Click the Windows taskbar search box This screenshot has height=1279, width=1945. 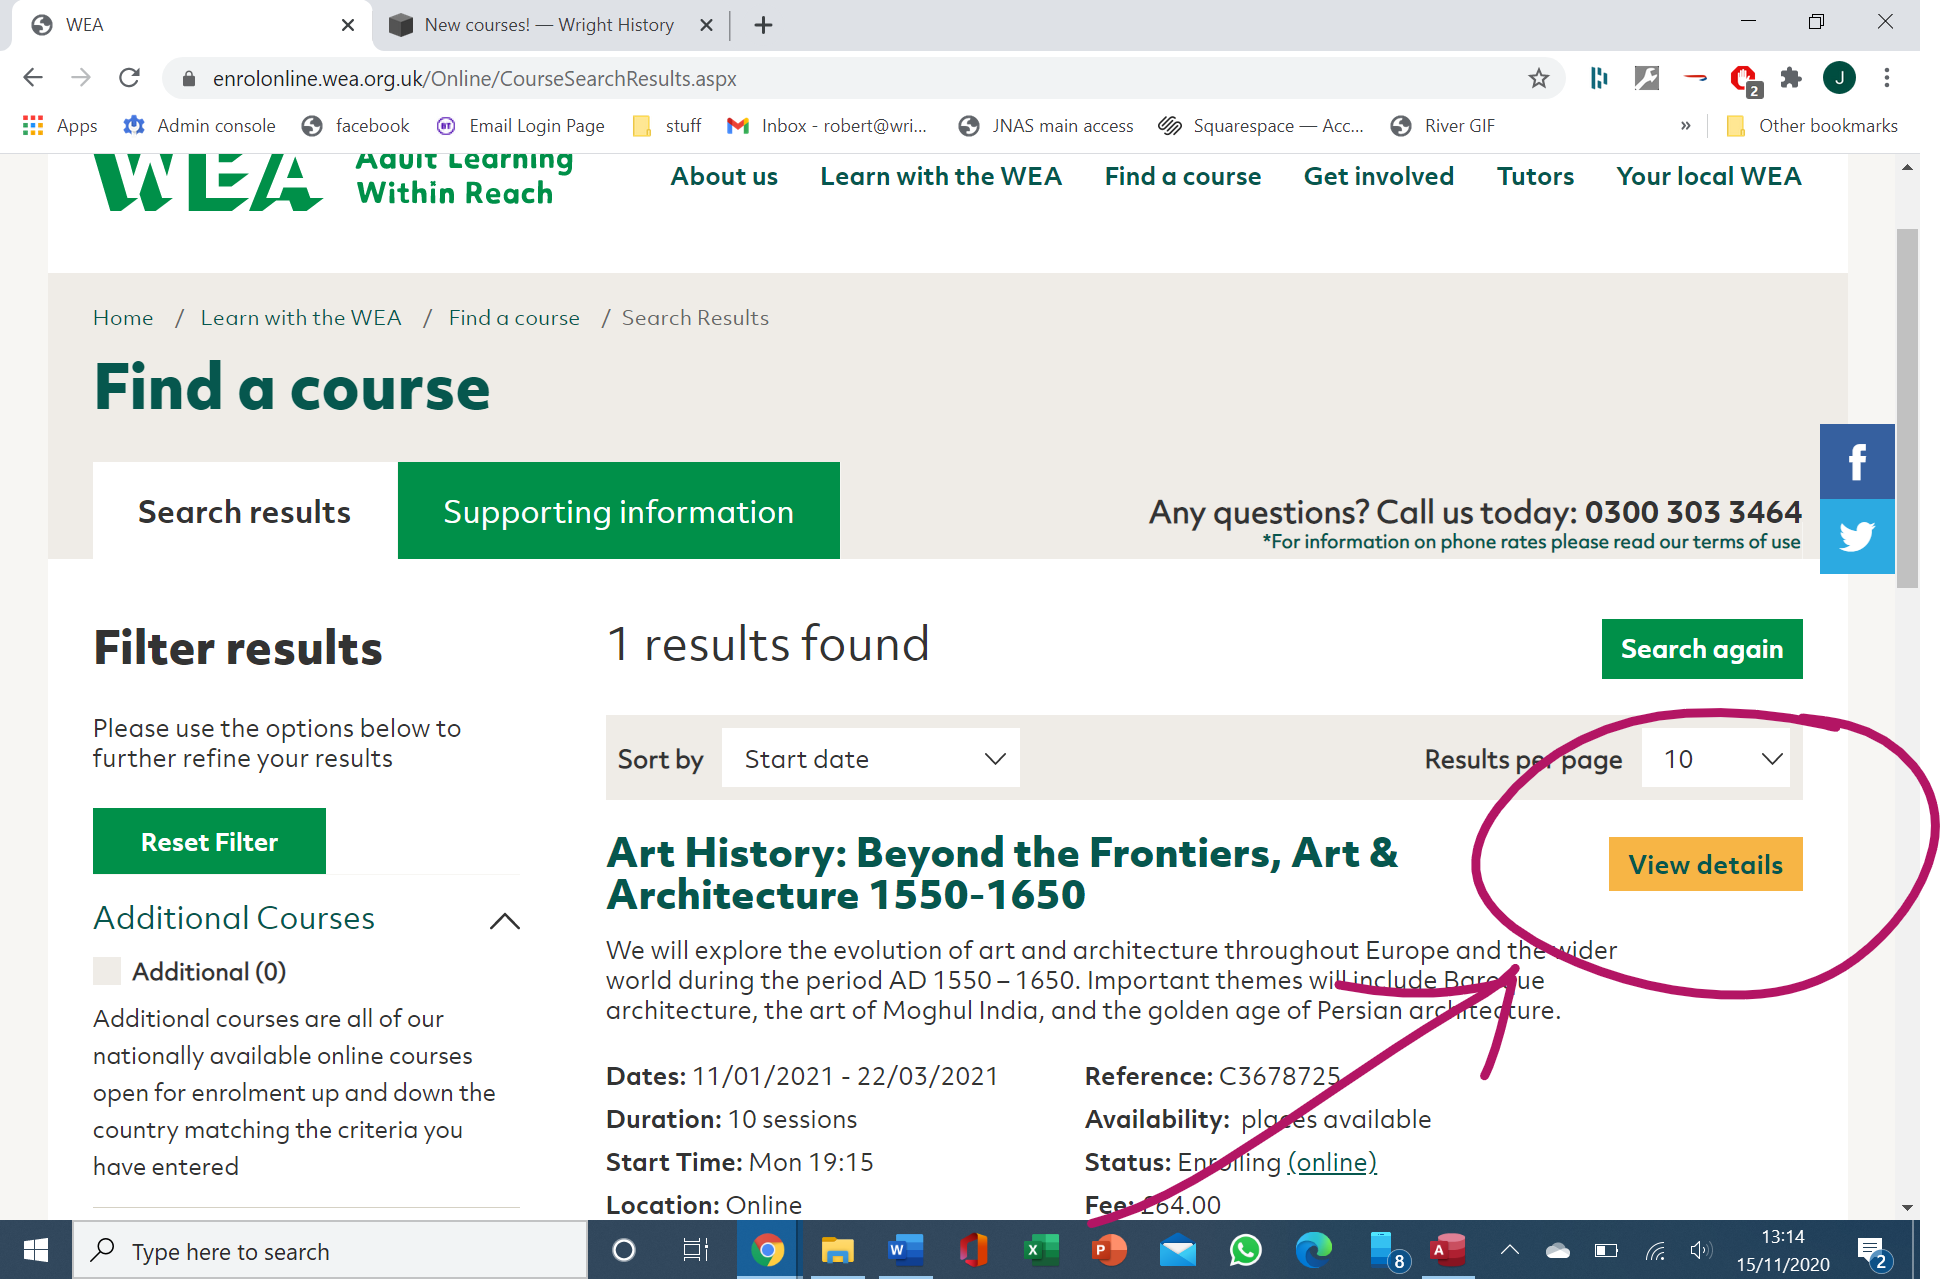coord(330,1250)
